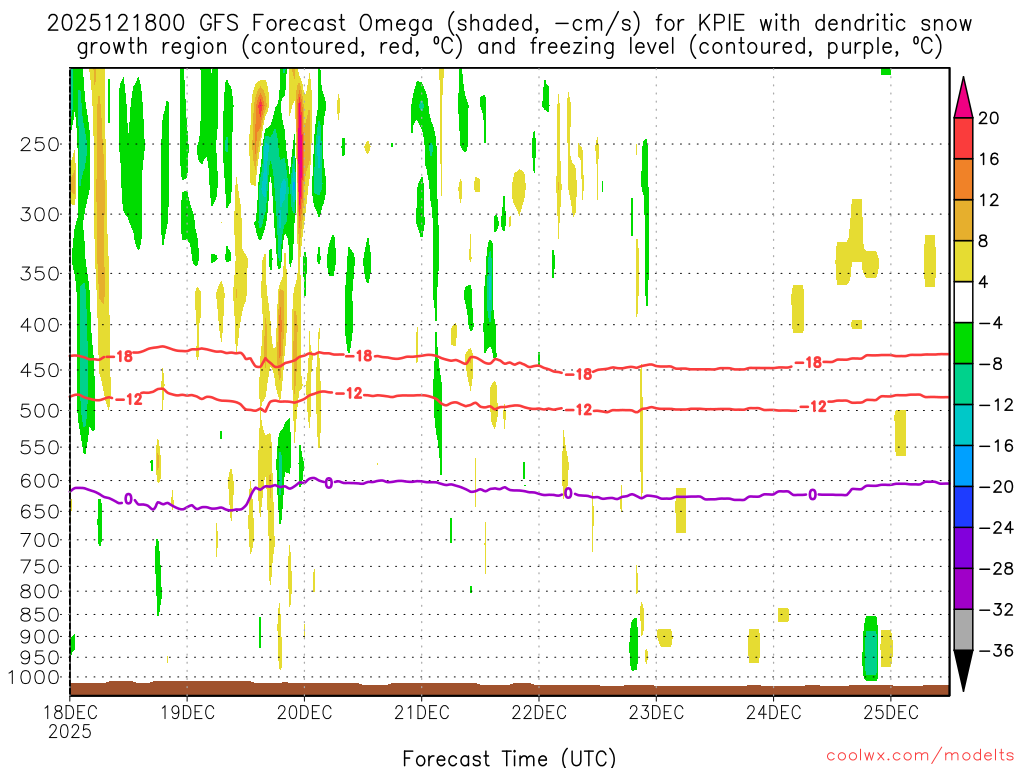Image resolution: width=1024 pixels, height=768 pixels.
Task: Click the 800 pressure level label
Action: (40, 592)
